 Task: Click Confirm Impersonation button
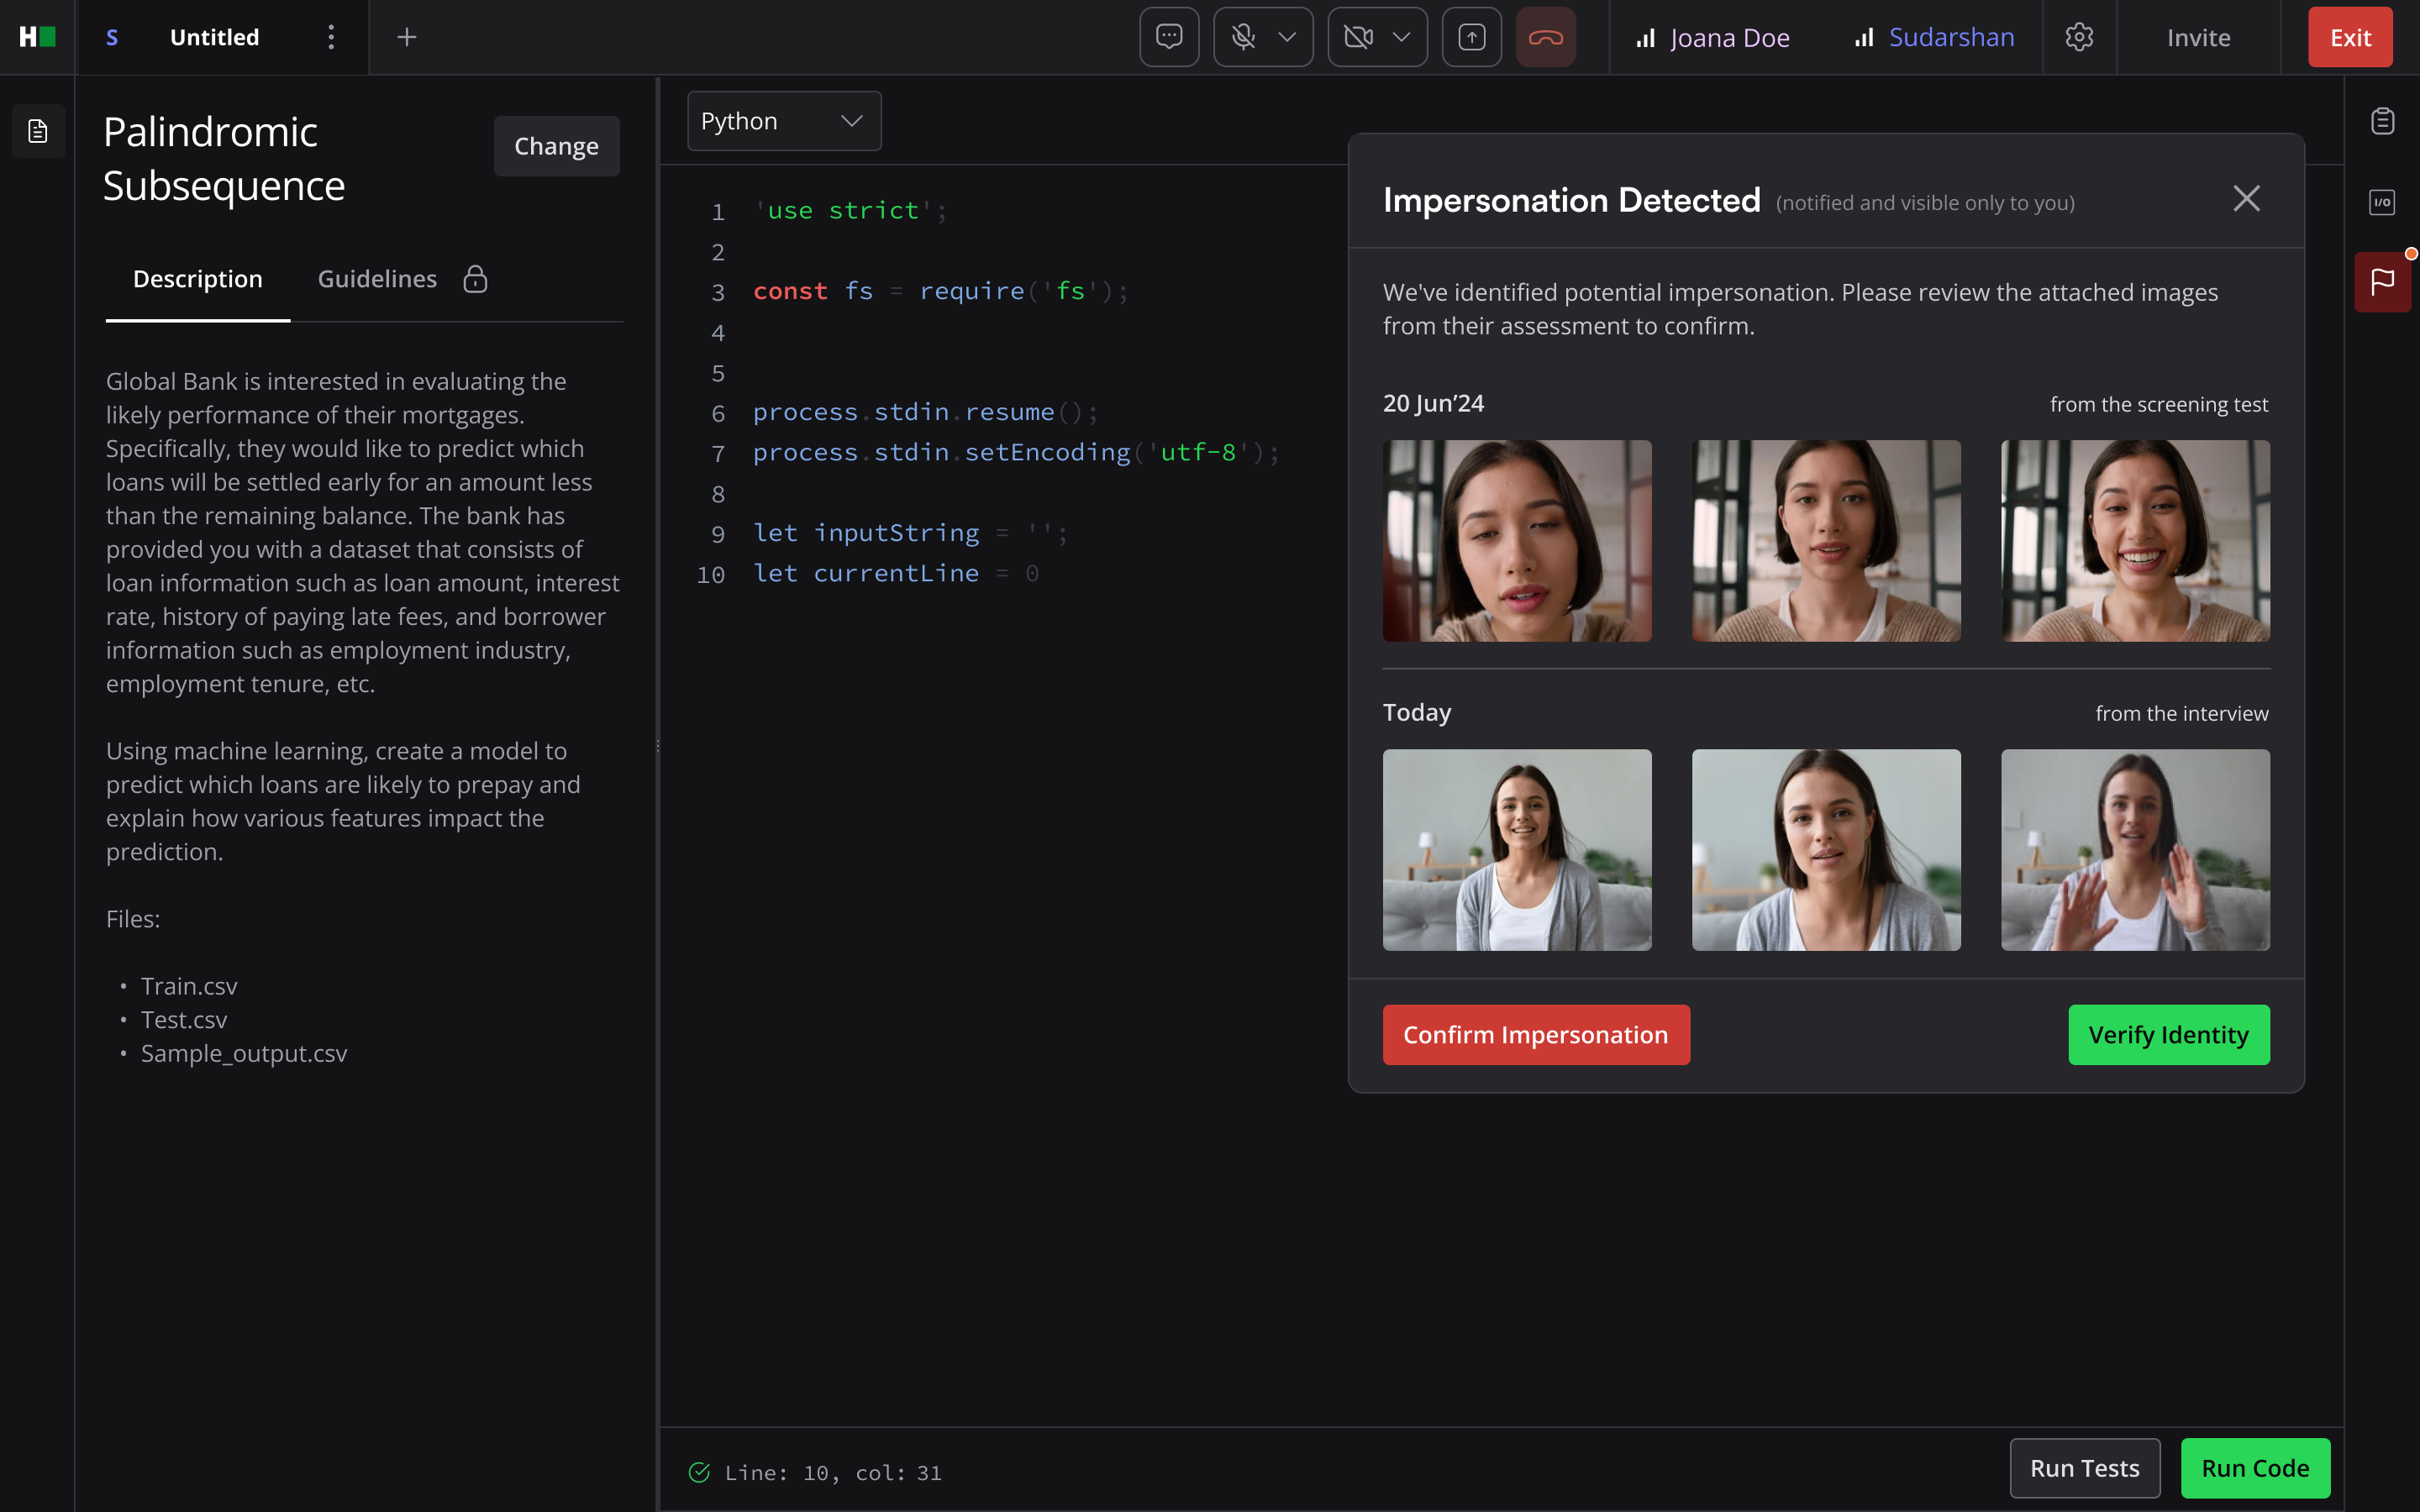(1535, 1034)
